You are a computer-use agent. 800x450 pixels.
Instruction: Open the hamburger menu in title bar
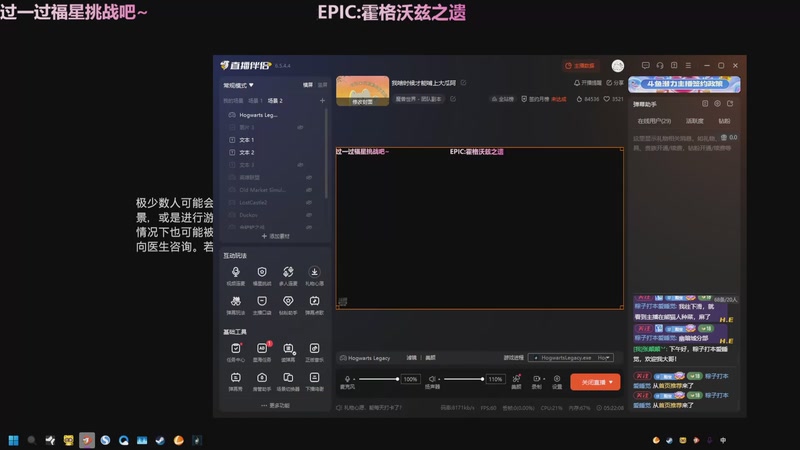(x=688, y=65)
